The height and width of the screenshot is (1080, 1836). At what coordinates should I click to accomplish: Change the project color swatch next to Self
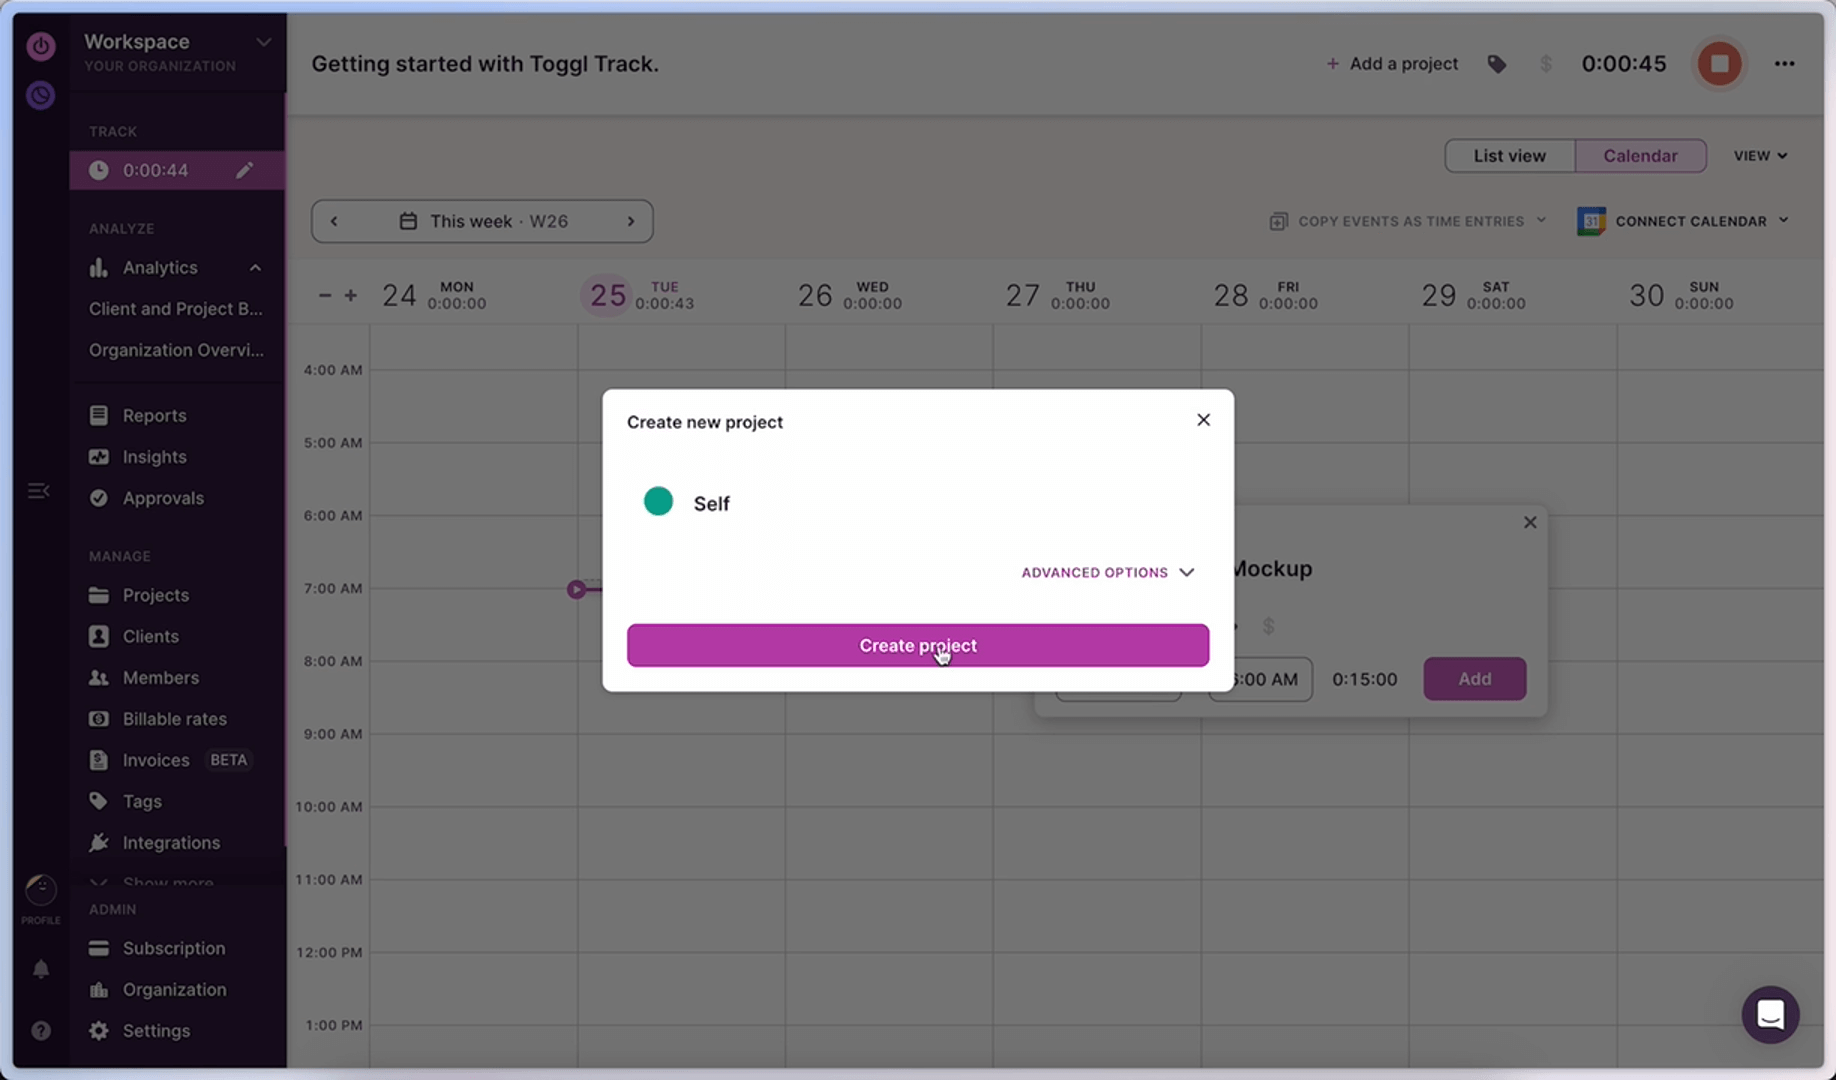tap(658, 502)
